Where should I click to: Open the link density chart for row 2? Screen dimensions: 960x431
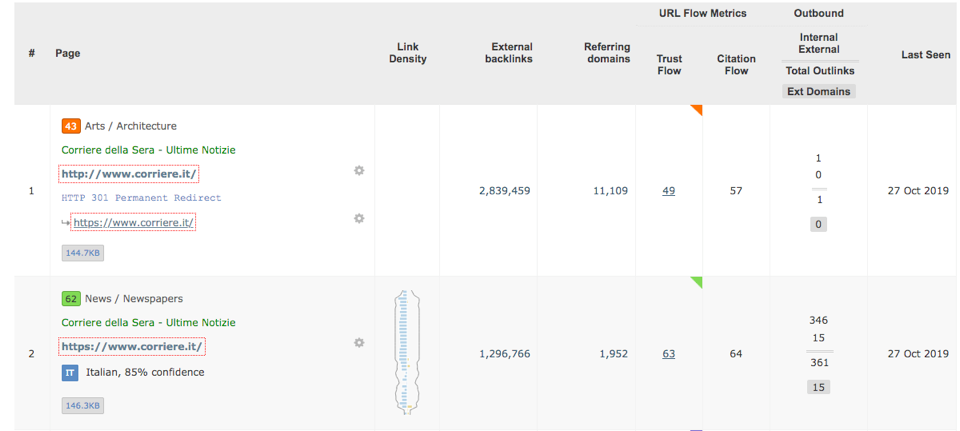[406, 353]
